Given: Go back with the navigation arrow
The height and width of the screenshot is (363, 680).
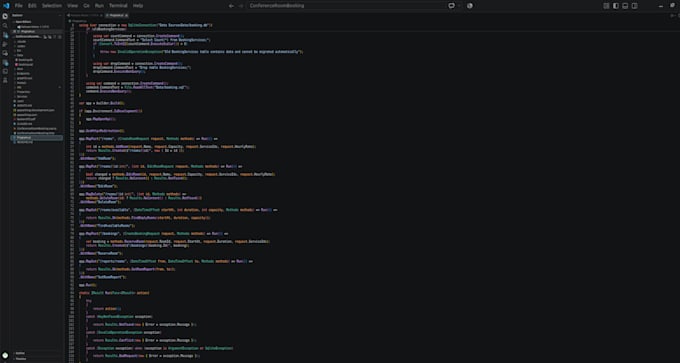Looking at the screenshot, I should click(x=231, y=6).
